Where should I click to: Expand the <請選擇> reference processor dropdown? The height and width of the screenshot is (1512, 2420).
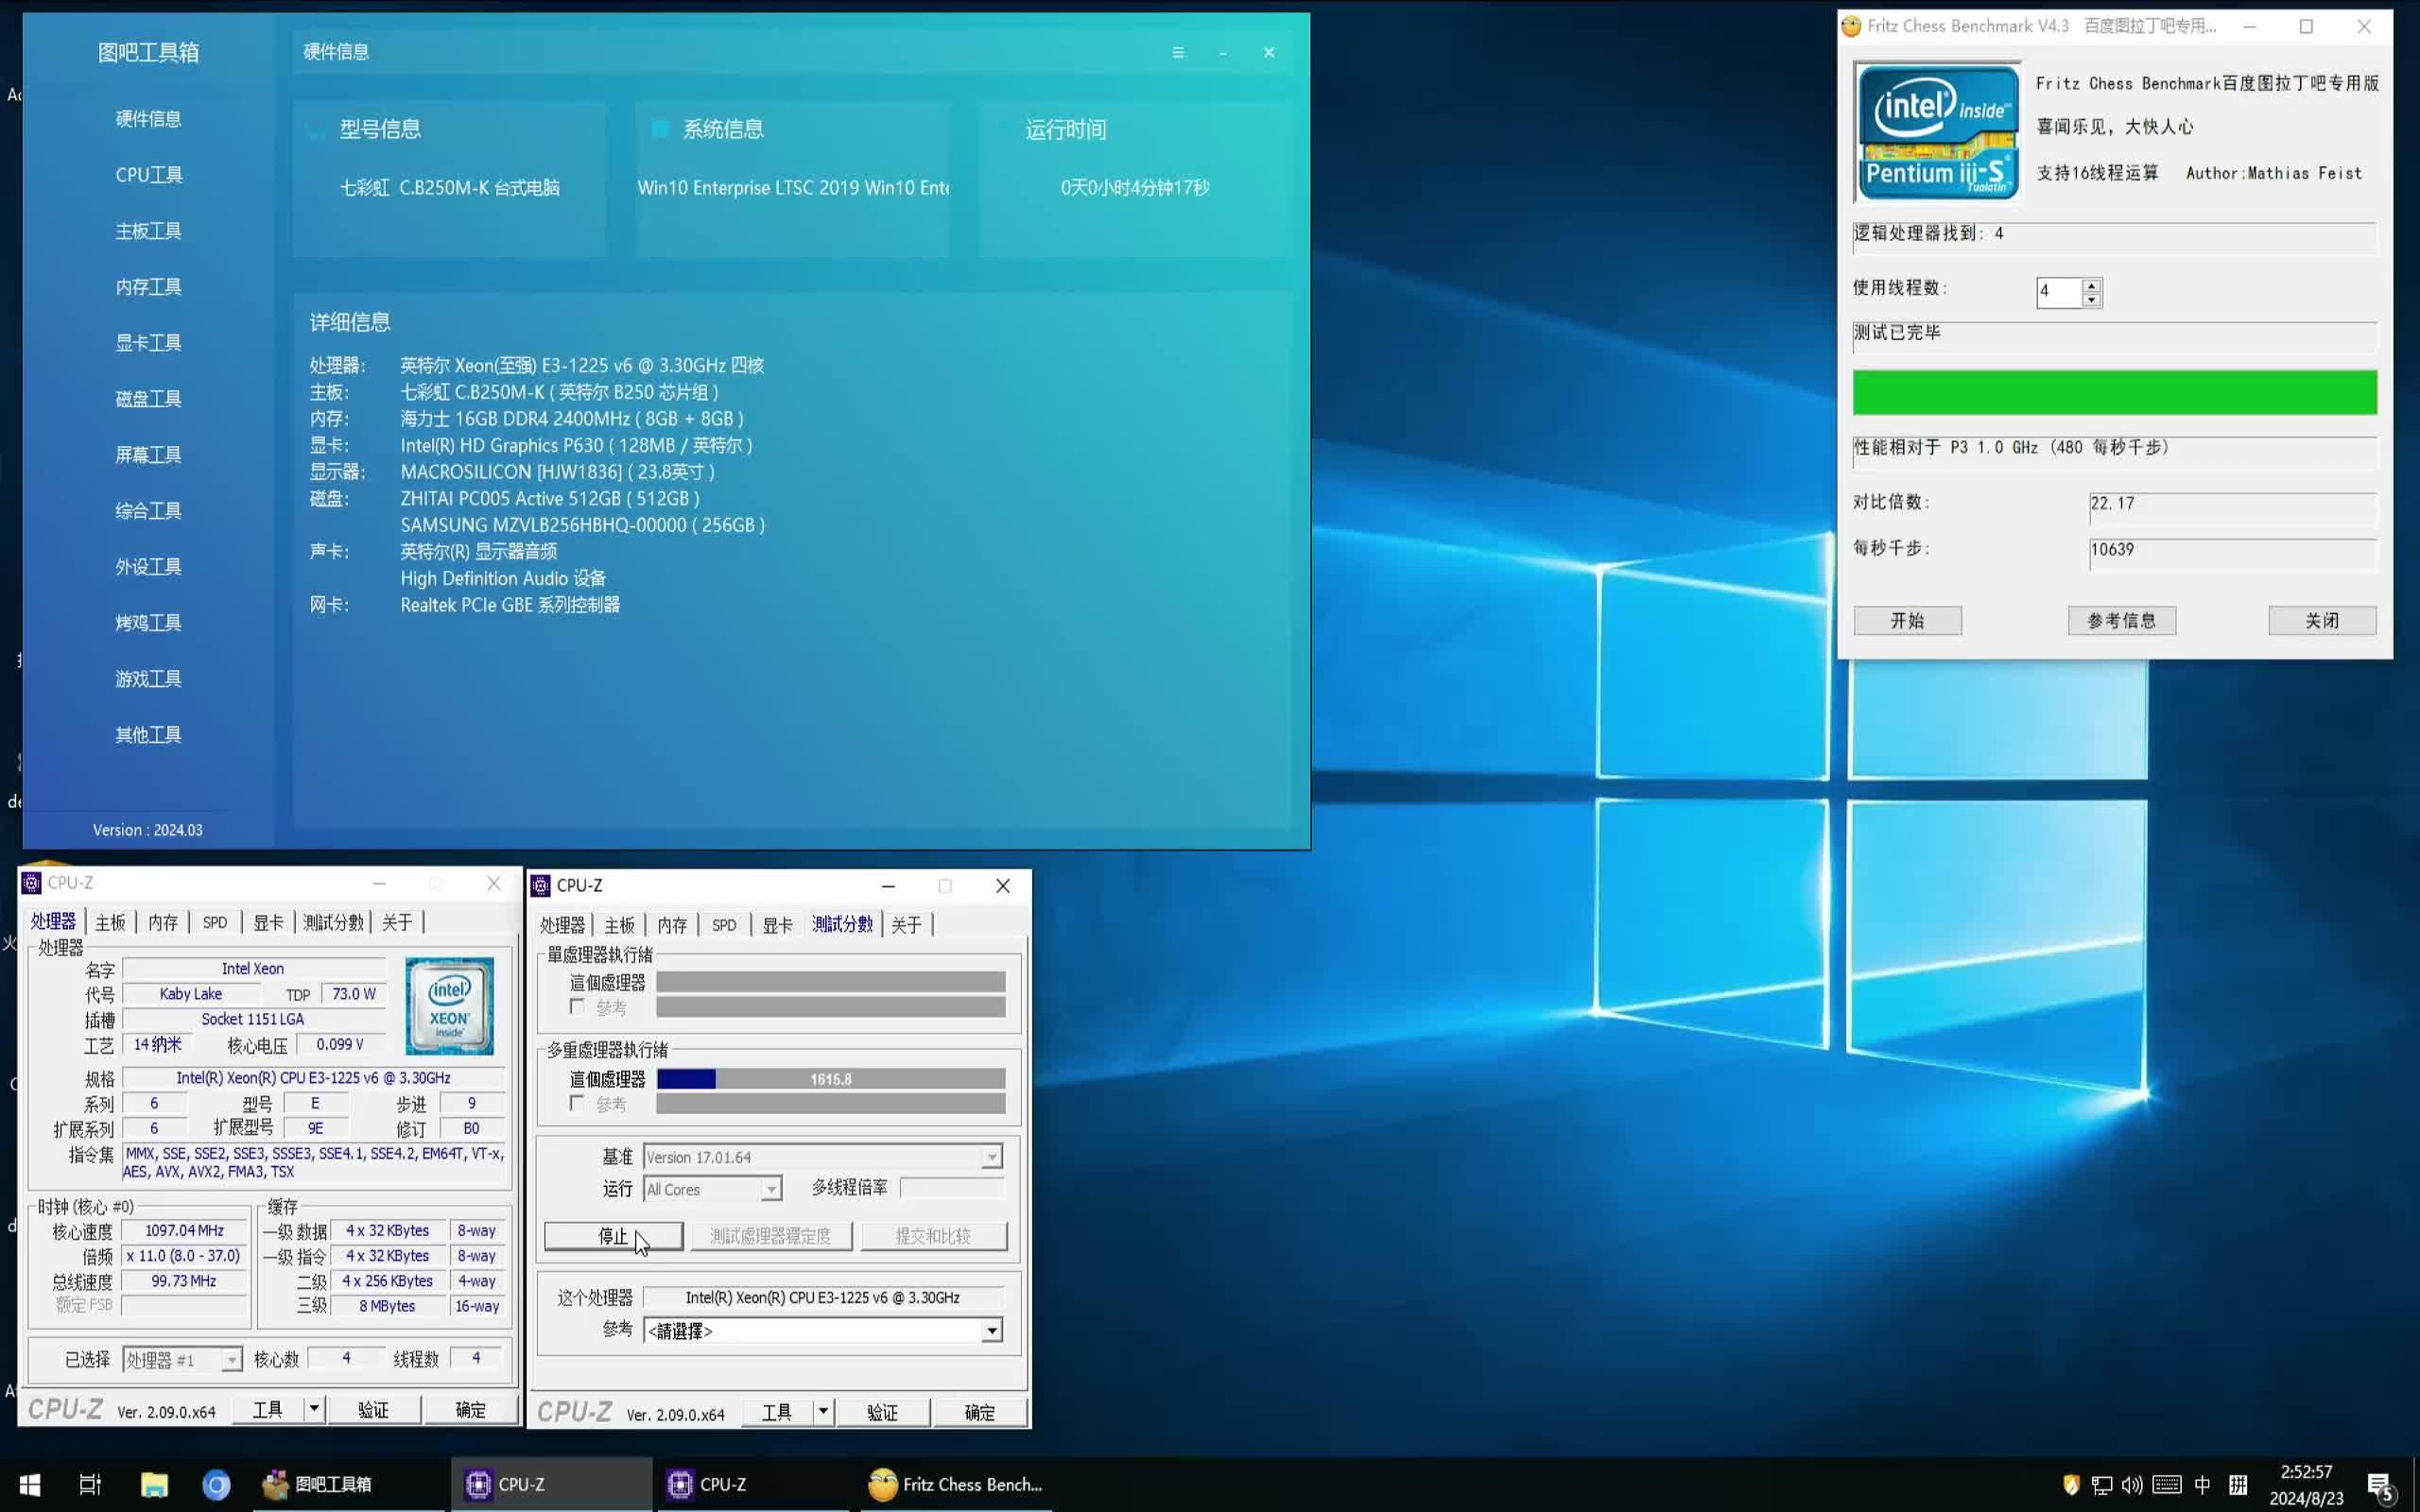pos(991,1331)
